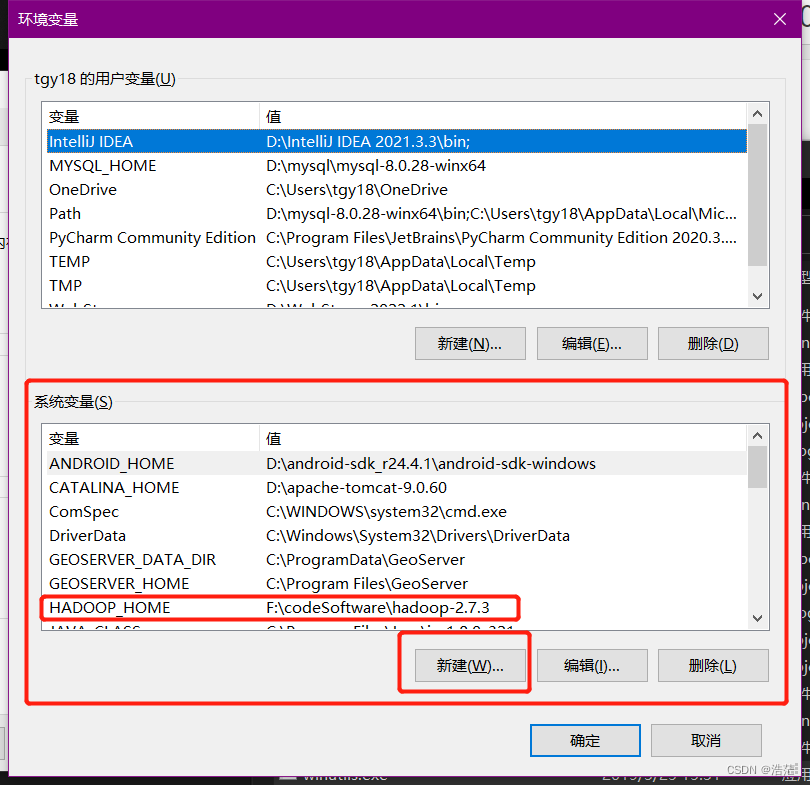Image resolution: width=810 pixels, height=785 pixels.
Task: Select the GEOSERVER_HOME system variable
Action: click(397, 584)
